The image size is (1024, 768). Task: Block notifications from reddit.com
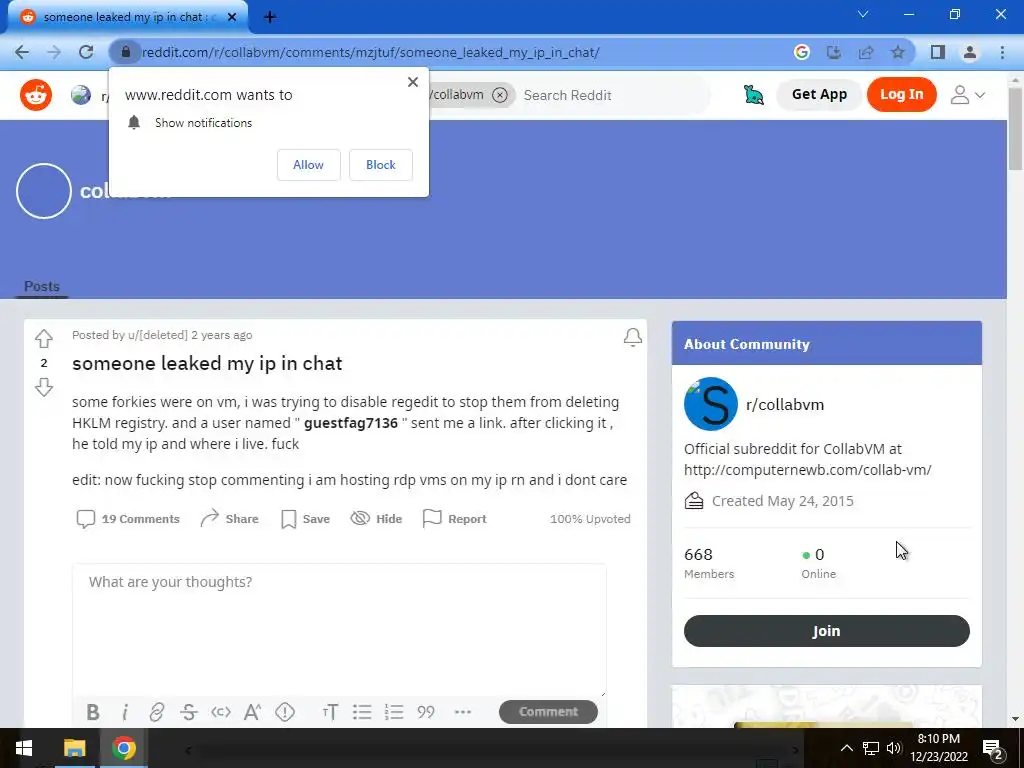(381, 165)
